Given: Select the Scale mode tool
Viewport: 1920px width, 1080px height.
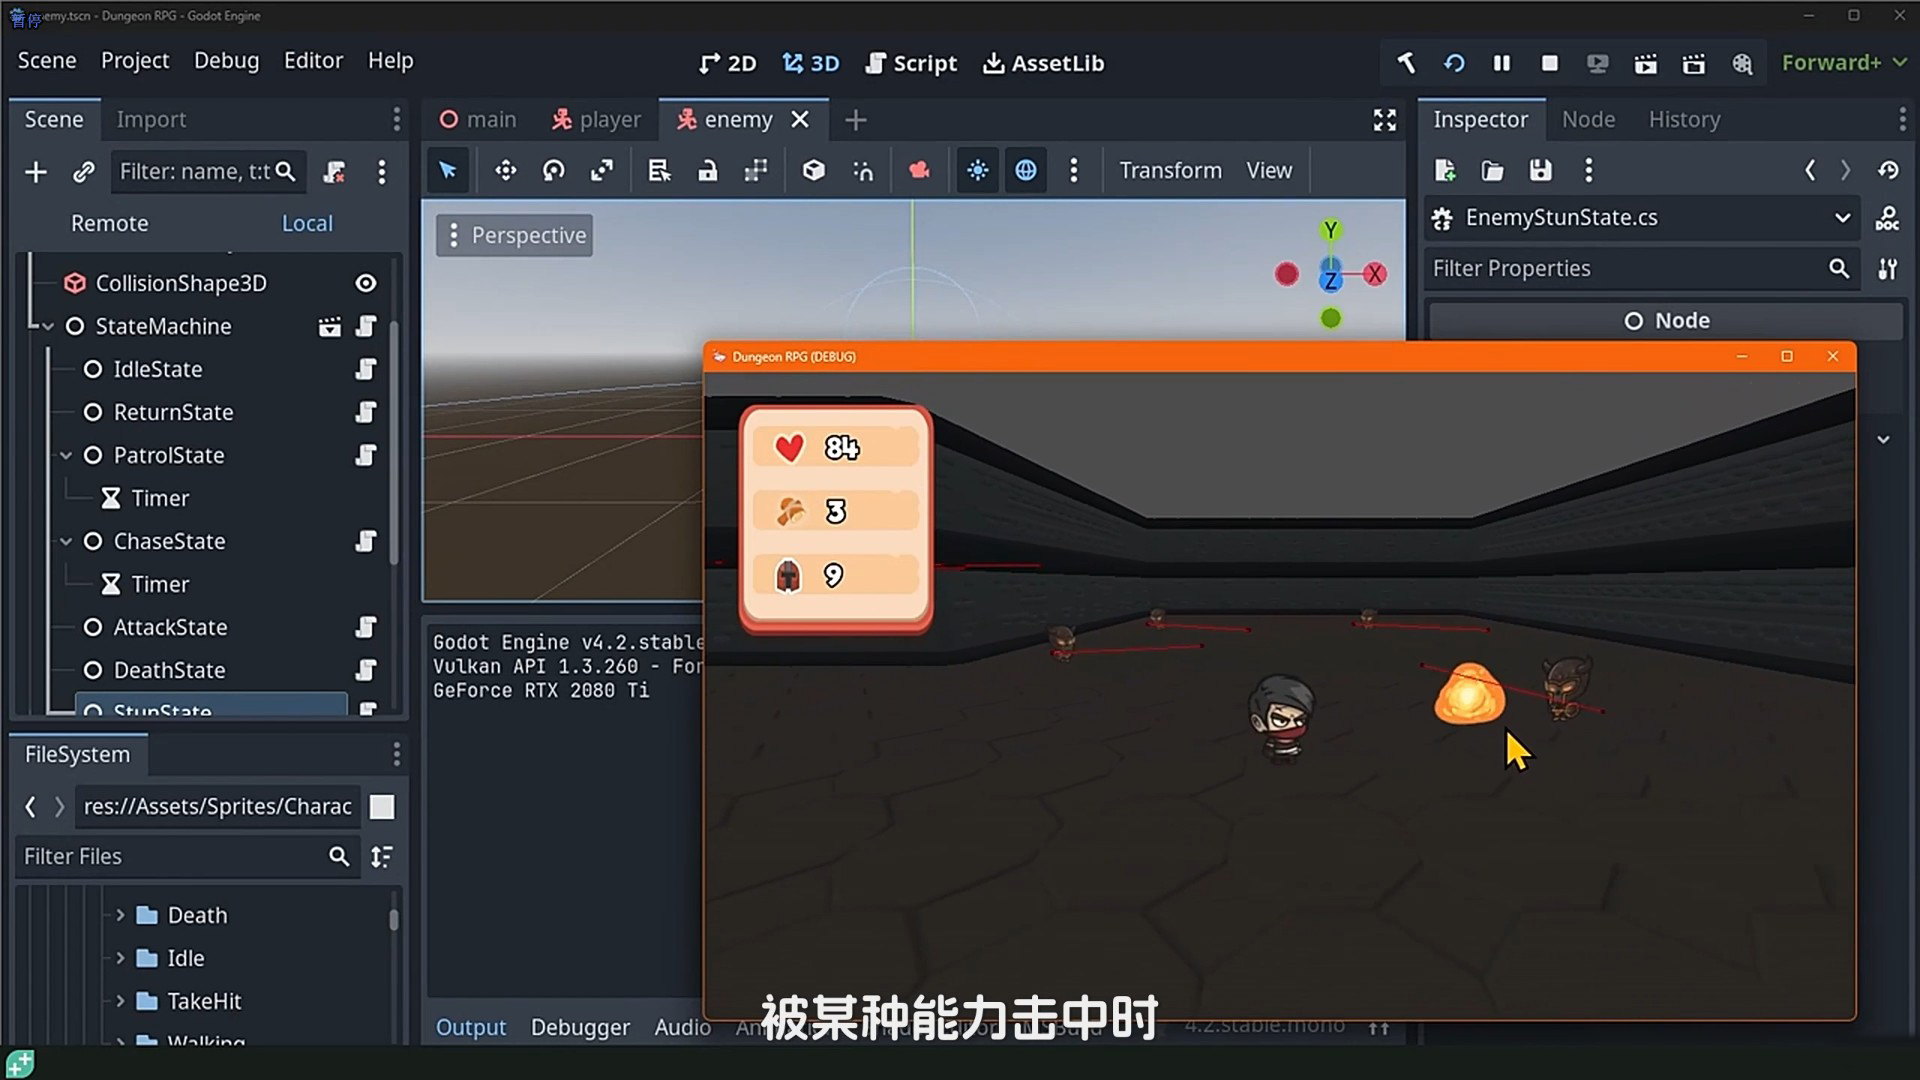Looking at the screenshot, I should coord(601,171).
